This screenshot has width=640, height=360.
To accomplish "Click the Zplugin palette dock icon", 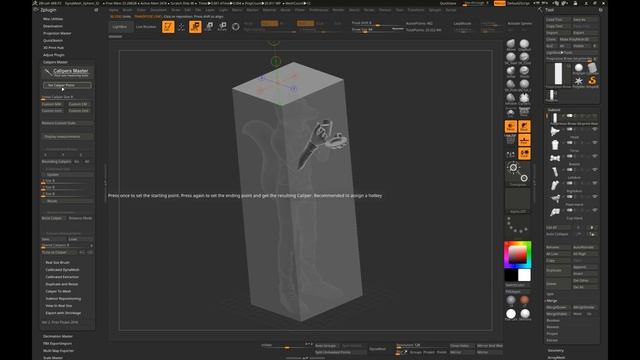I will pos(96,10).
